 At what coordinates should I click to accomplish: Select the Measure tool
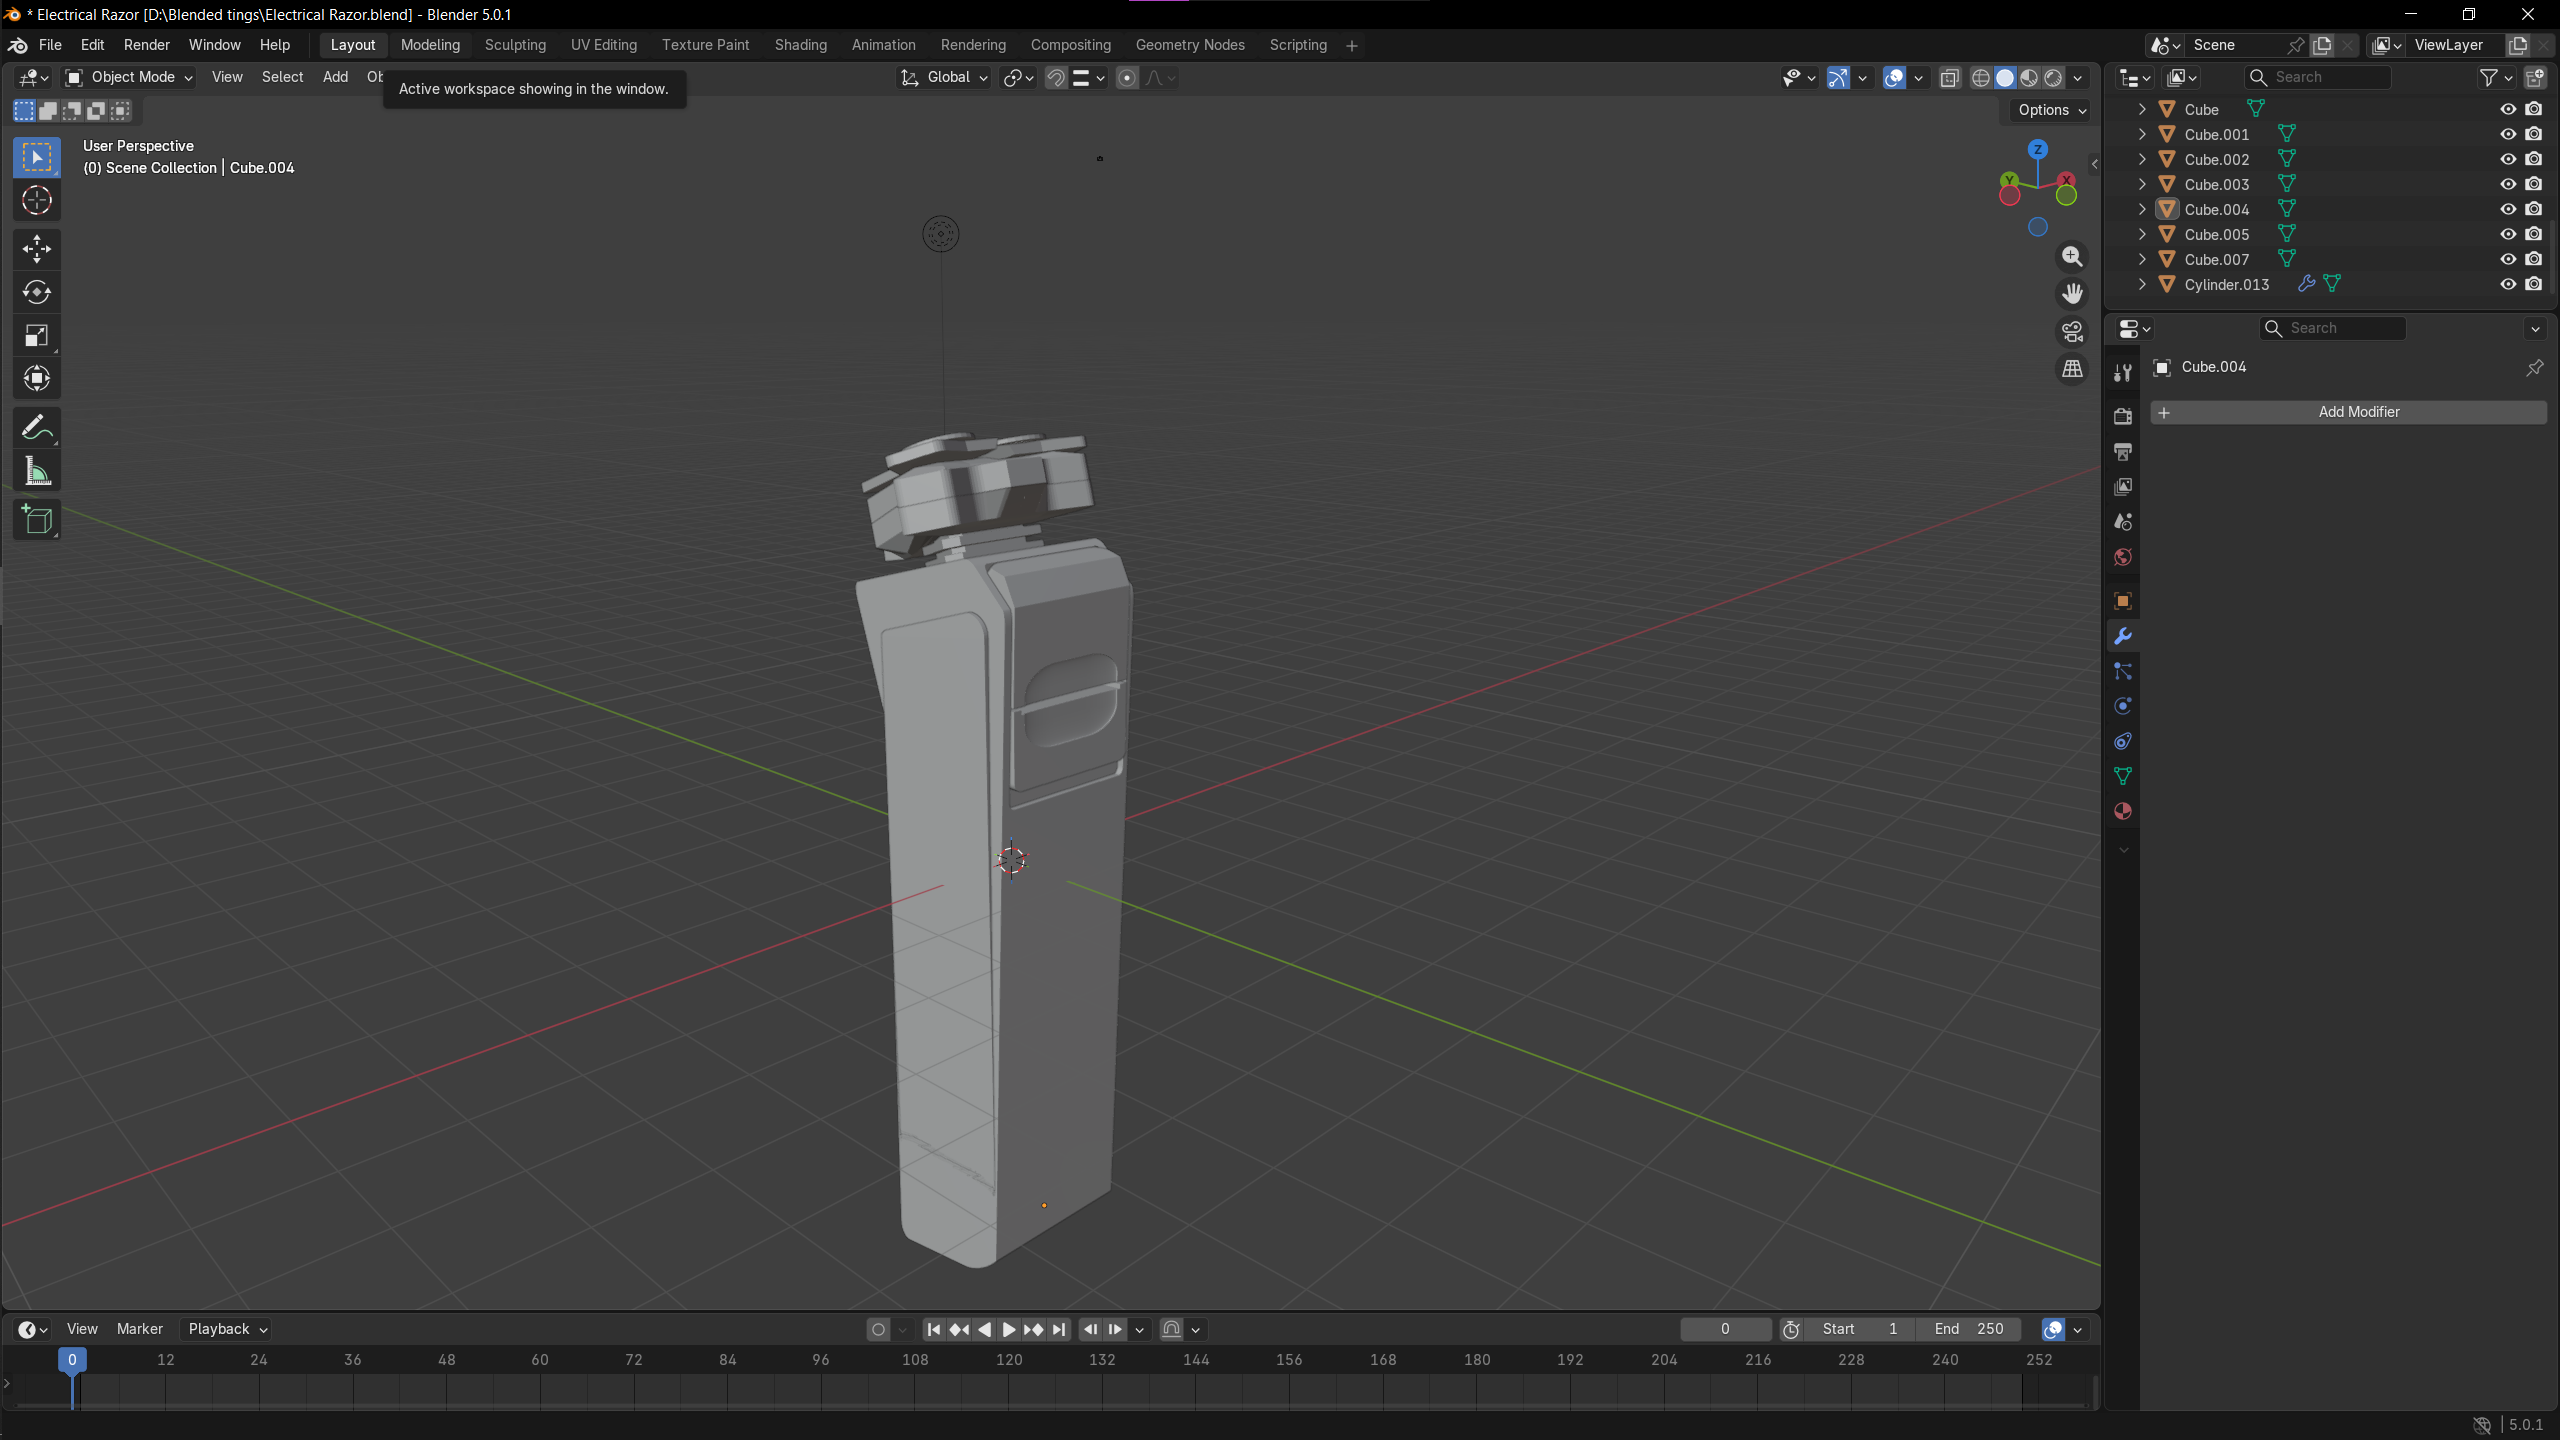click(x=37, y=472)
